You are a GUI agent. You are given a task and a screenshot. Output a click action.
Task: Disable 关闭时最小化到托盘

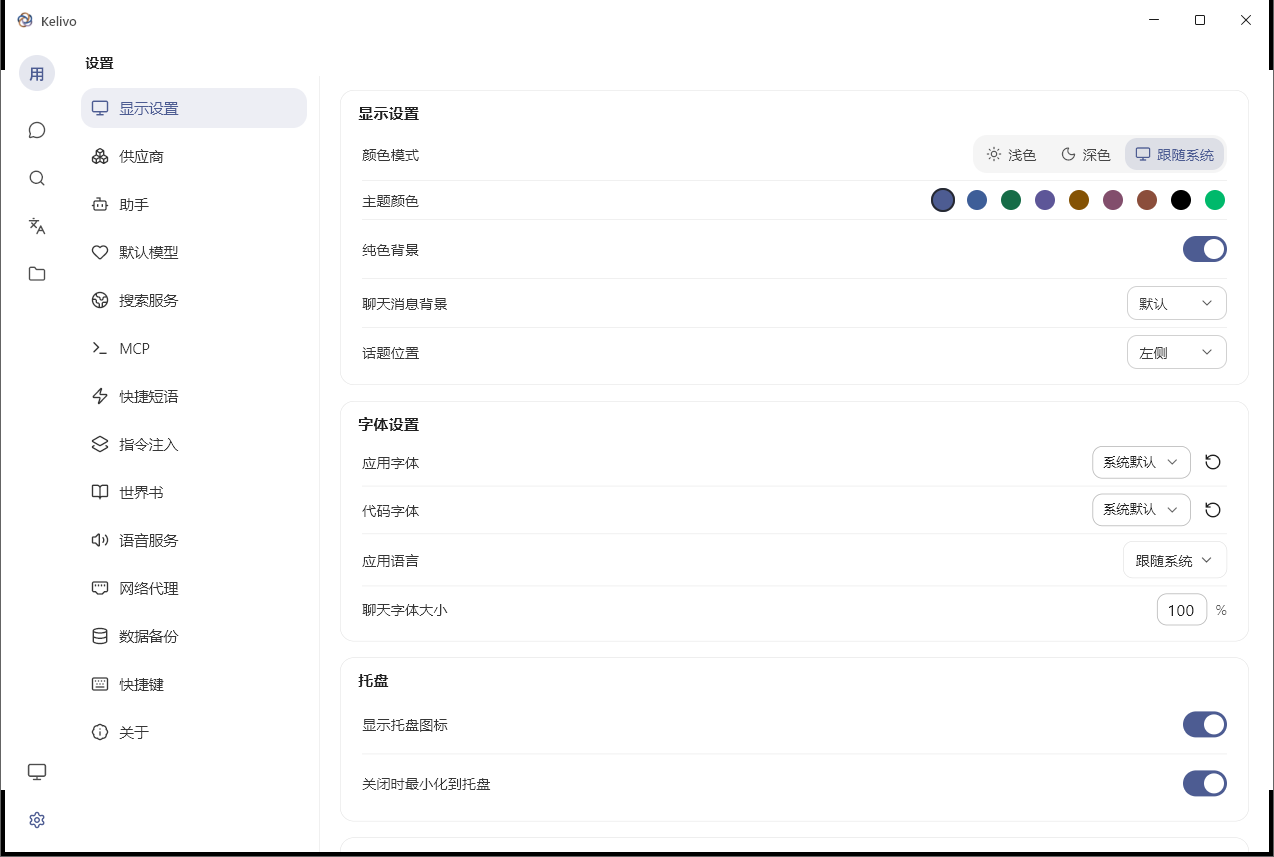tap(1204, 783)
